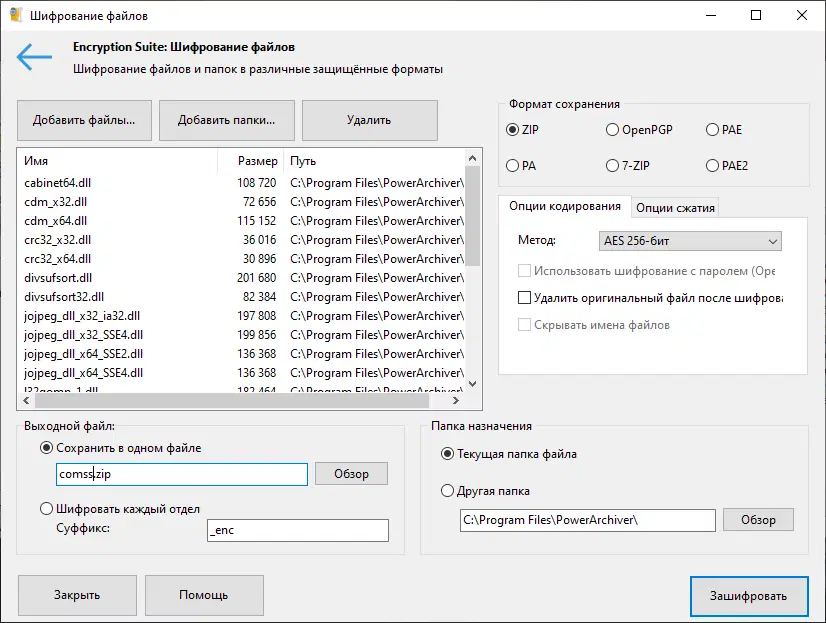Viewport: 826px width, 623px height.
Task: Click horizontal scroll left arrow in file list
Action: point(26,401)
